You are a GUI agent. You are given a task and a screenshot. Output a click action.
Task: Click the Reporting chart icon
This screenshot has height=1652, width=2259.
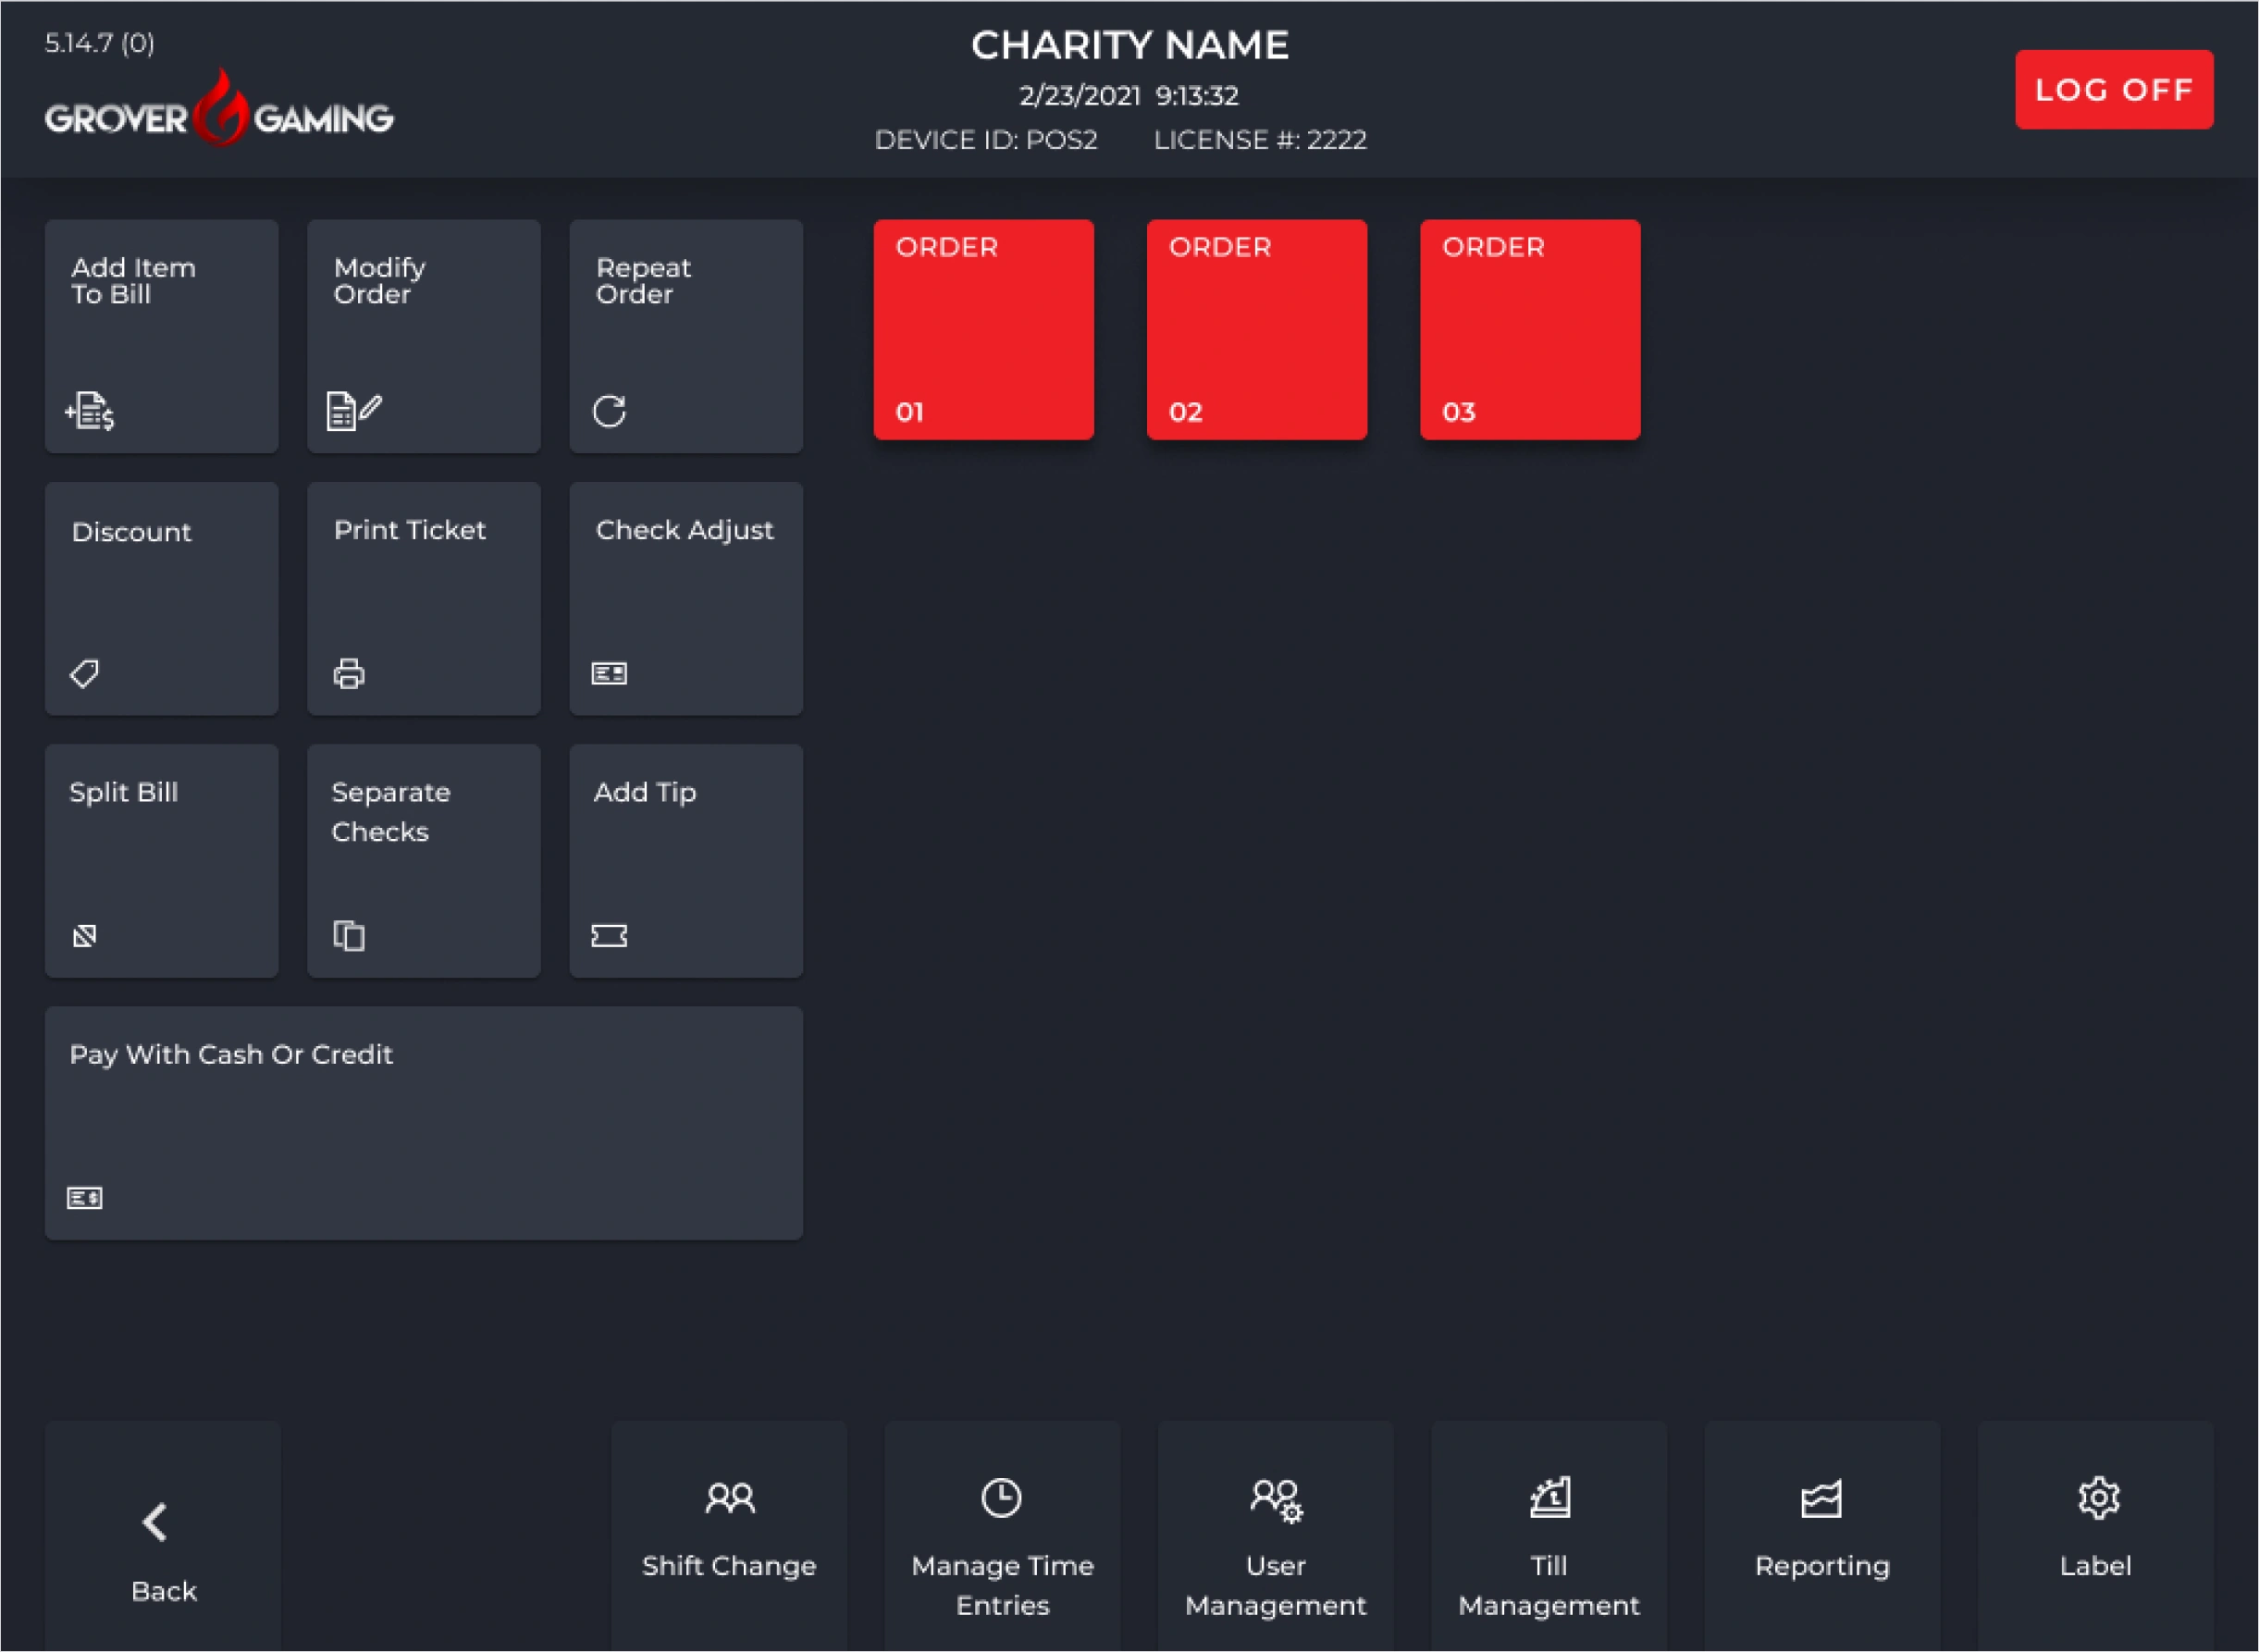[x=1821, y=1500]
